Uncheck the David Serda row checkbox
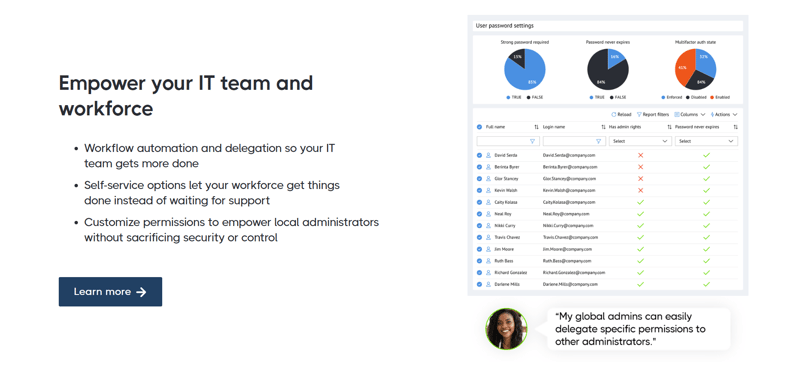 click(479, 155)
